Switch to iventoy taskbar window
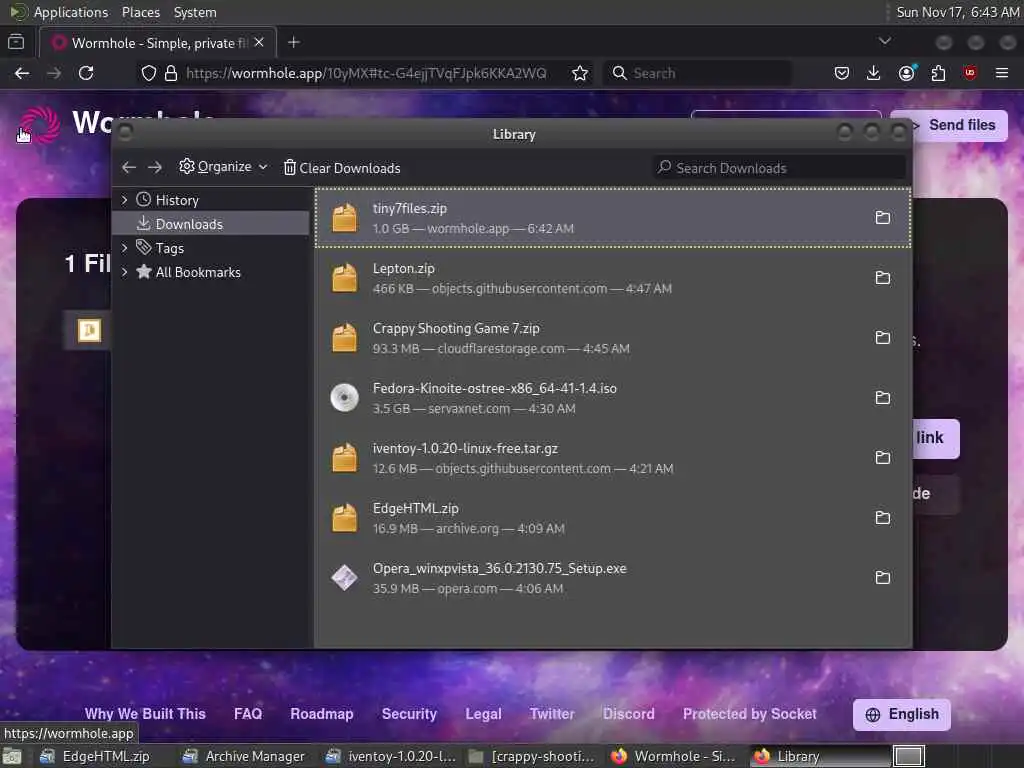The width and height of the screenshot is (1024, 768). (392, 756)
